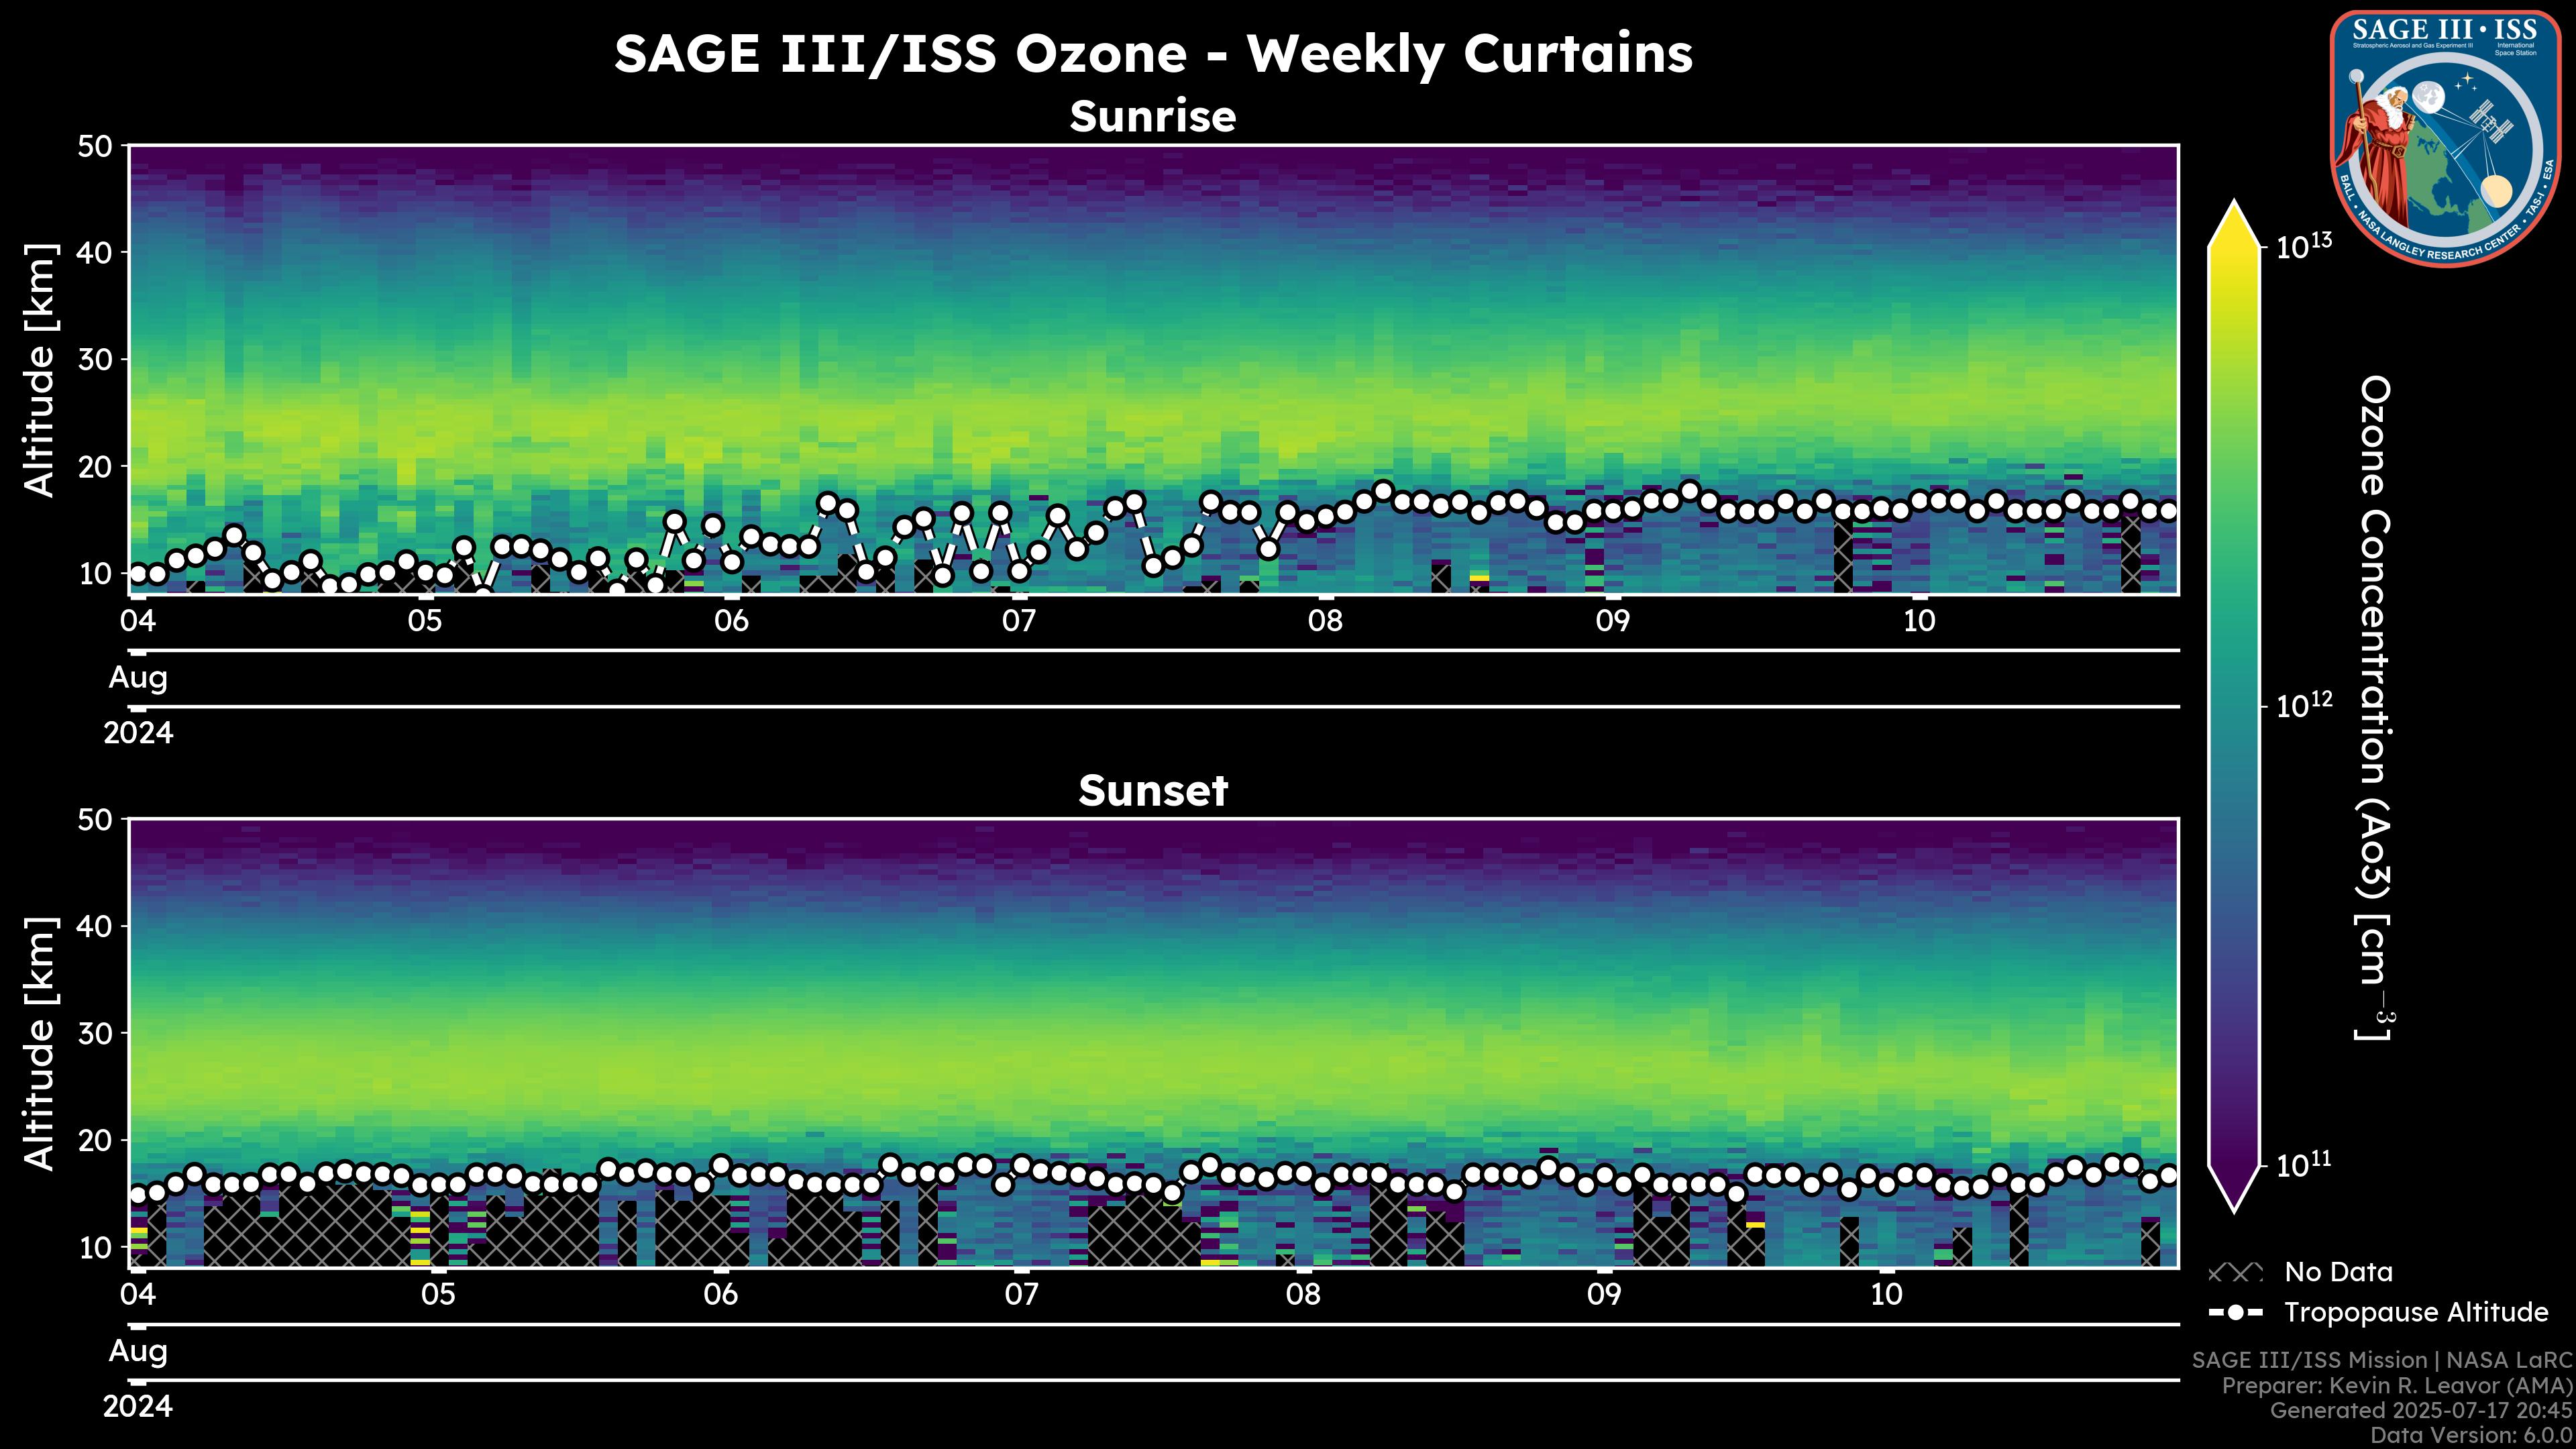Image resolution: width=2576 pixels, height=1449 pixels.
Task: Click the 2024 label beneath Sunset axis
Action: tap(138, 1407)
